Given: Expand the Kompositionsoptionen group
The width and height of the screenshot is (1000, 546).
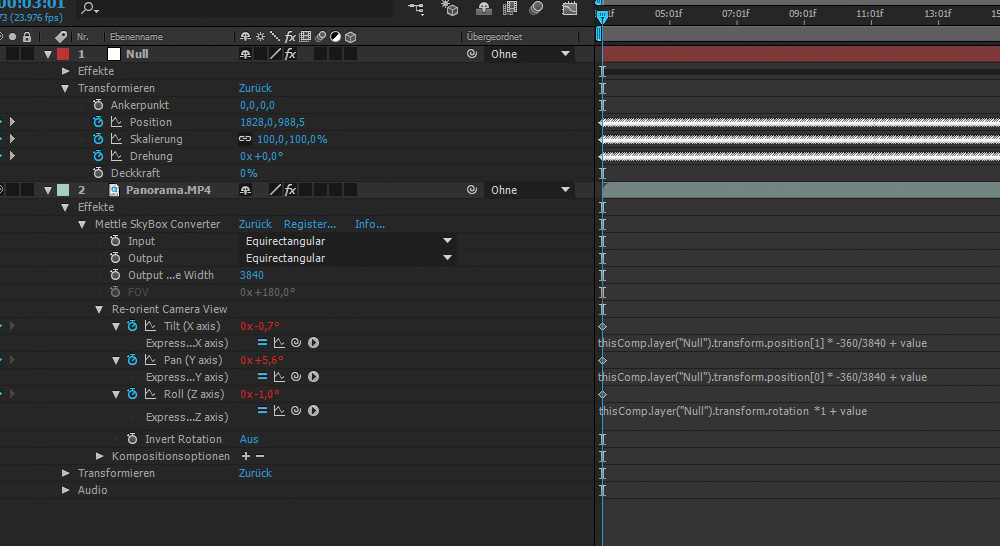Looking at the screenshot, I should click(100, 456).
